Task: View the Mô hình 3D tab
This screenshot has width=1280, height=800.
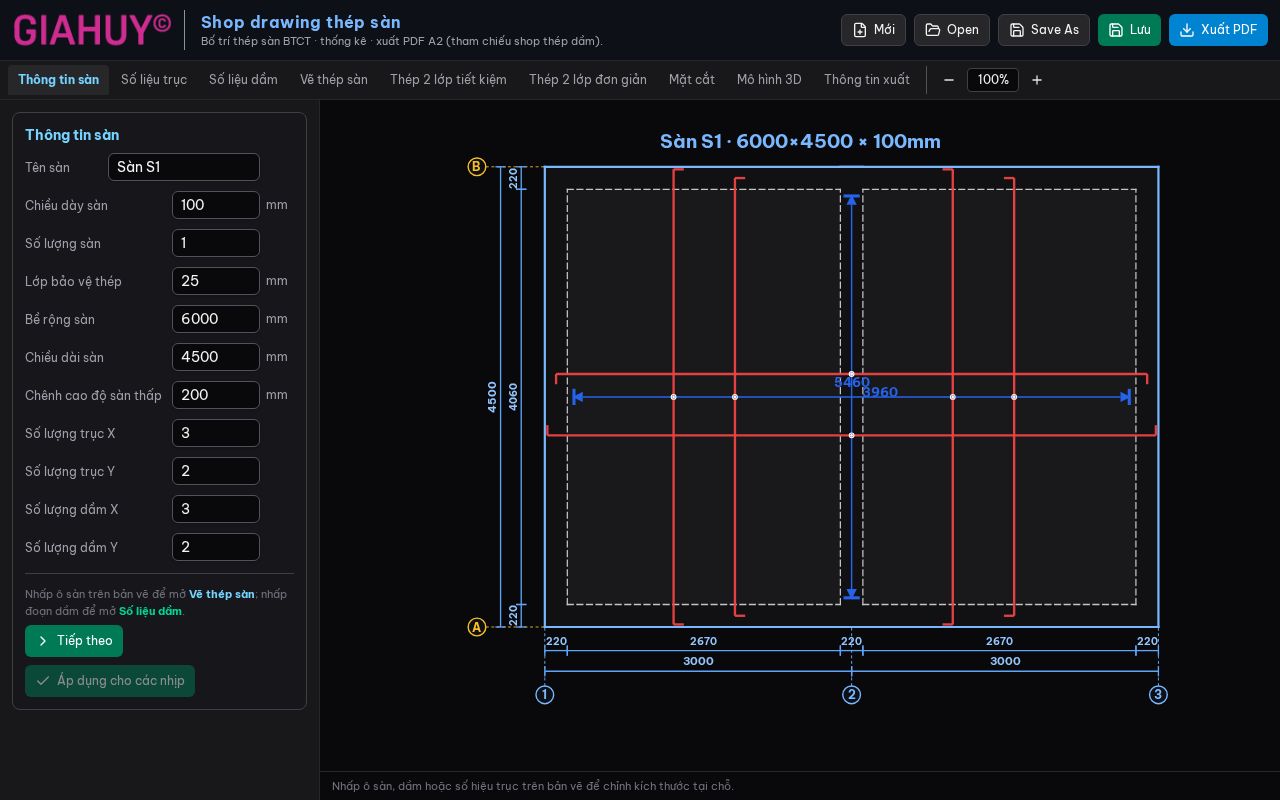Action: coord(769,80)
